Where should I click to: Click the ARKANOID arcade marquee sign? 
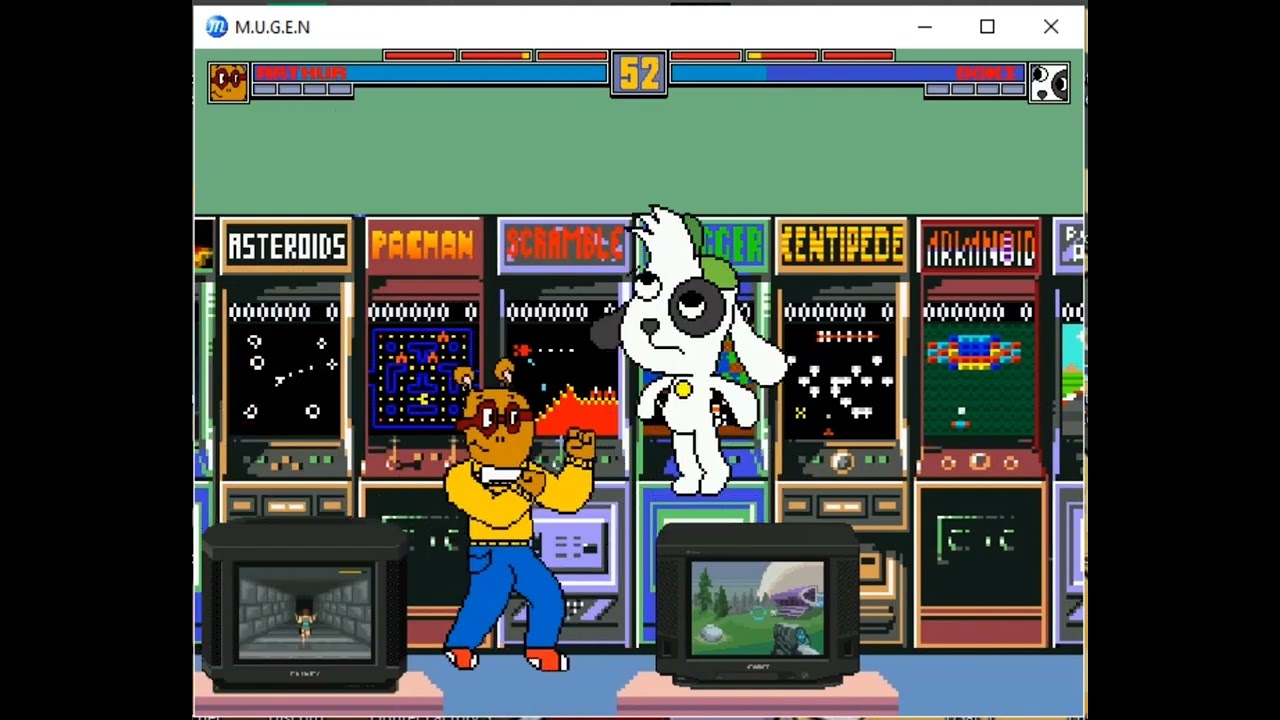click(979, 245)
